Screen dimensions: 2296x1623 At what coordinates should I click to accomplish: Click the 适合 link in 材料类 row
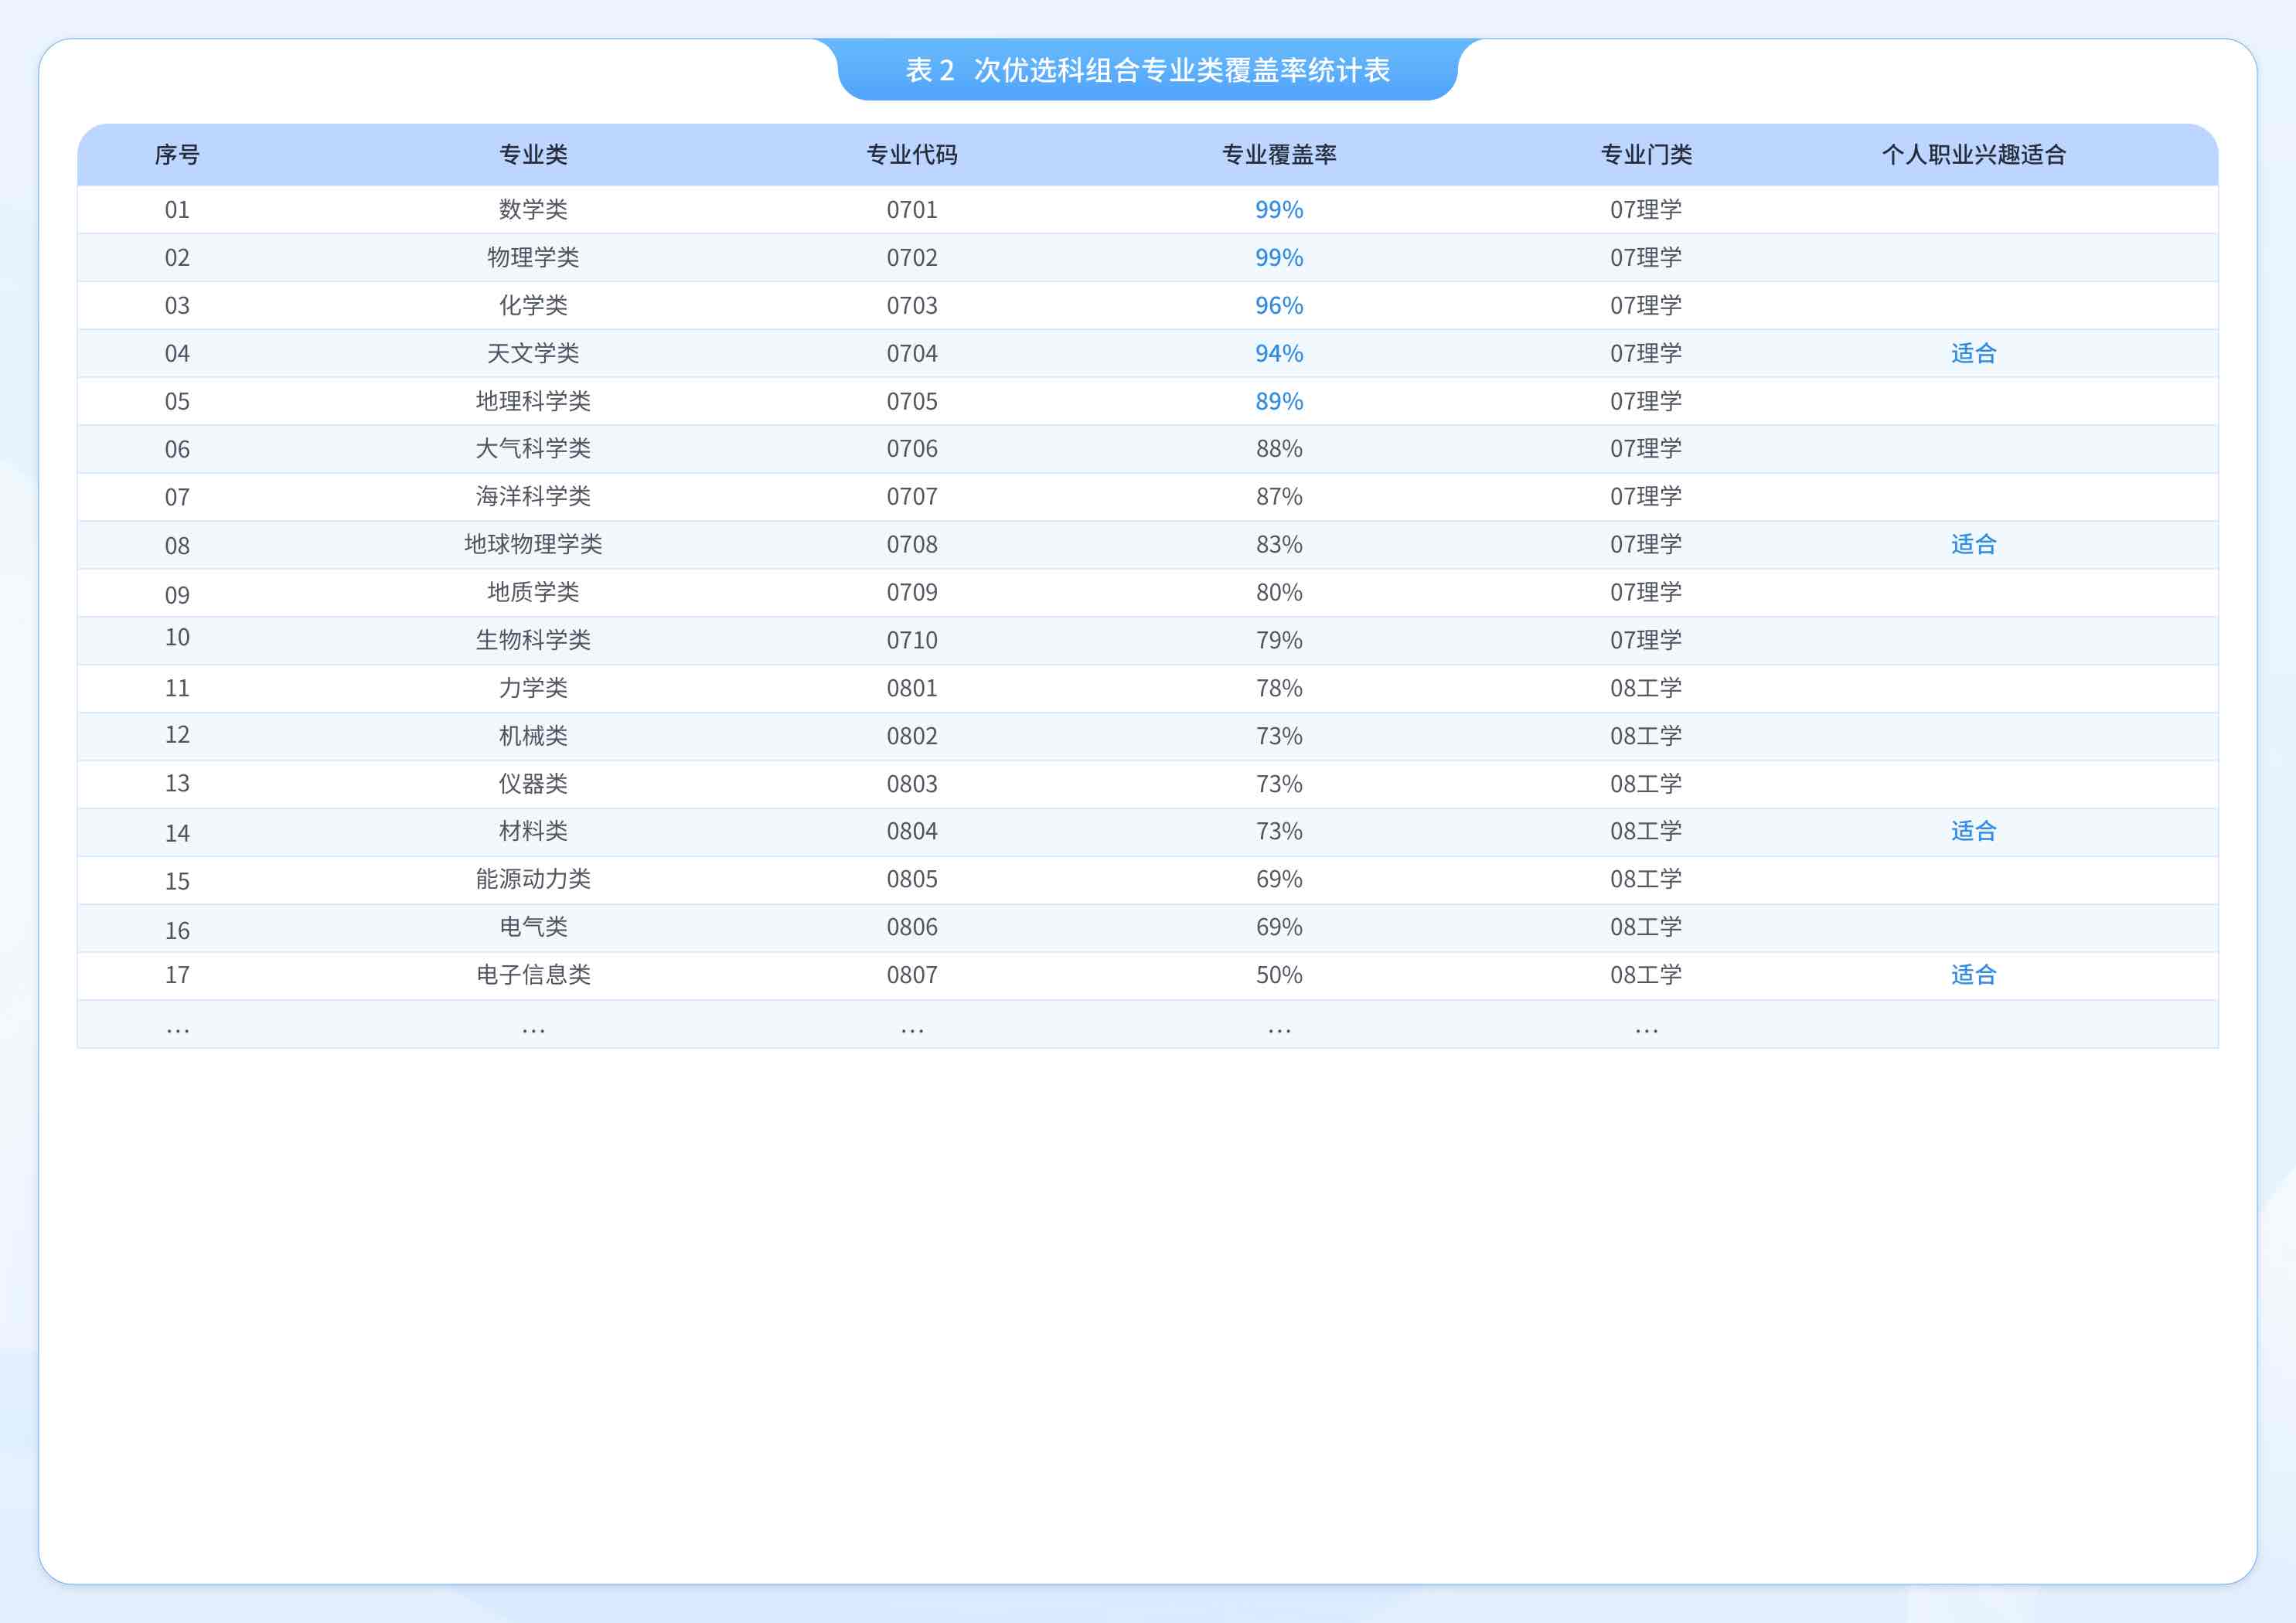1972,831
